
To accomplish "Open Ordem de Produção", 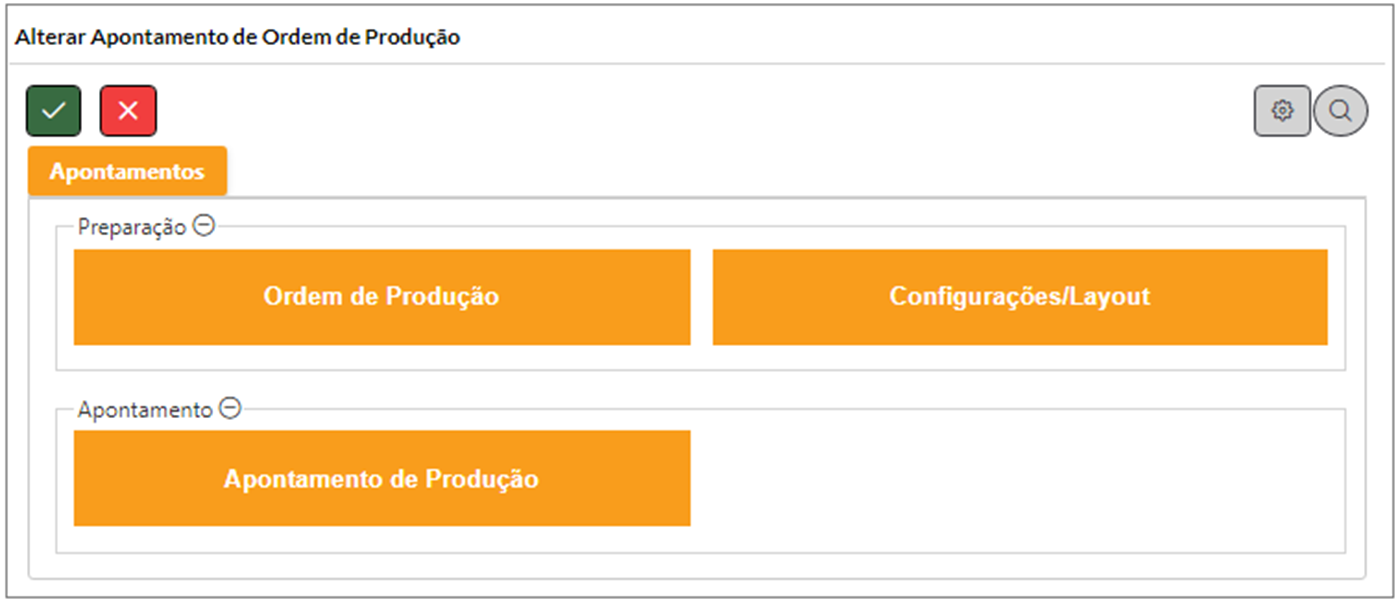I will (x=382, y=297).
